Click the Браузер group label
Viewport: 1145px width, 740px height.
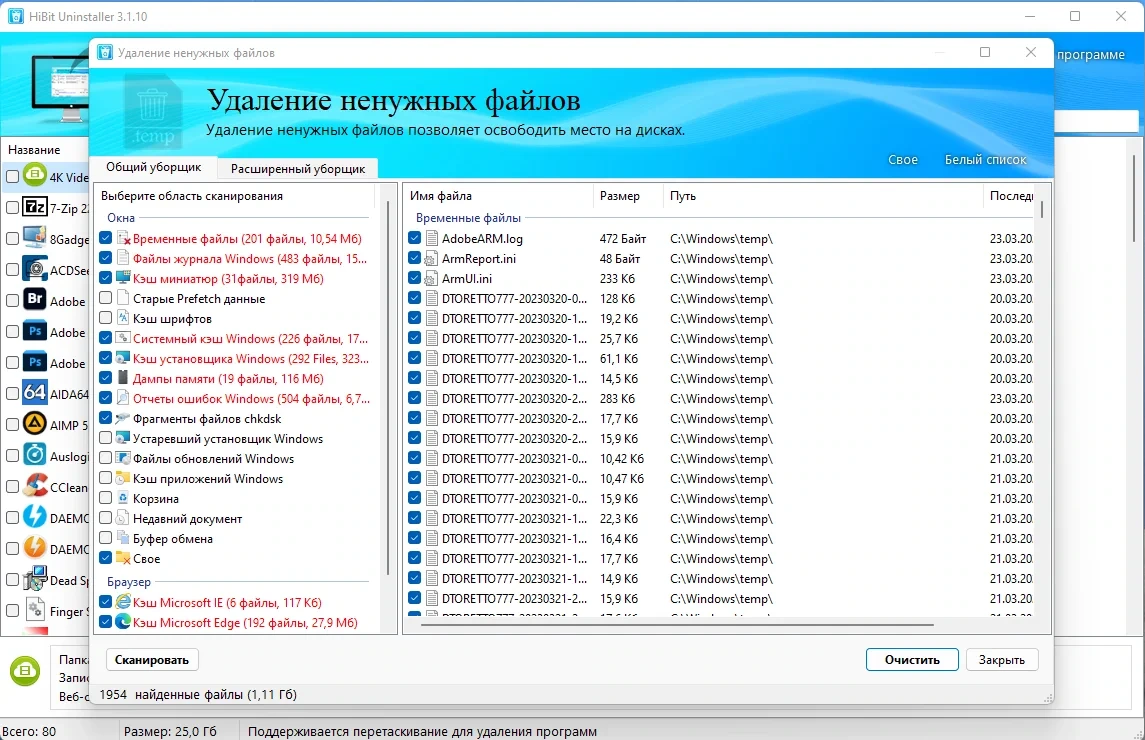pyautogui.click(x=129, y=581)
